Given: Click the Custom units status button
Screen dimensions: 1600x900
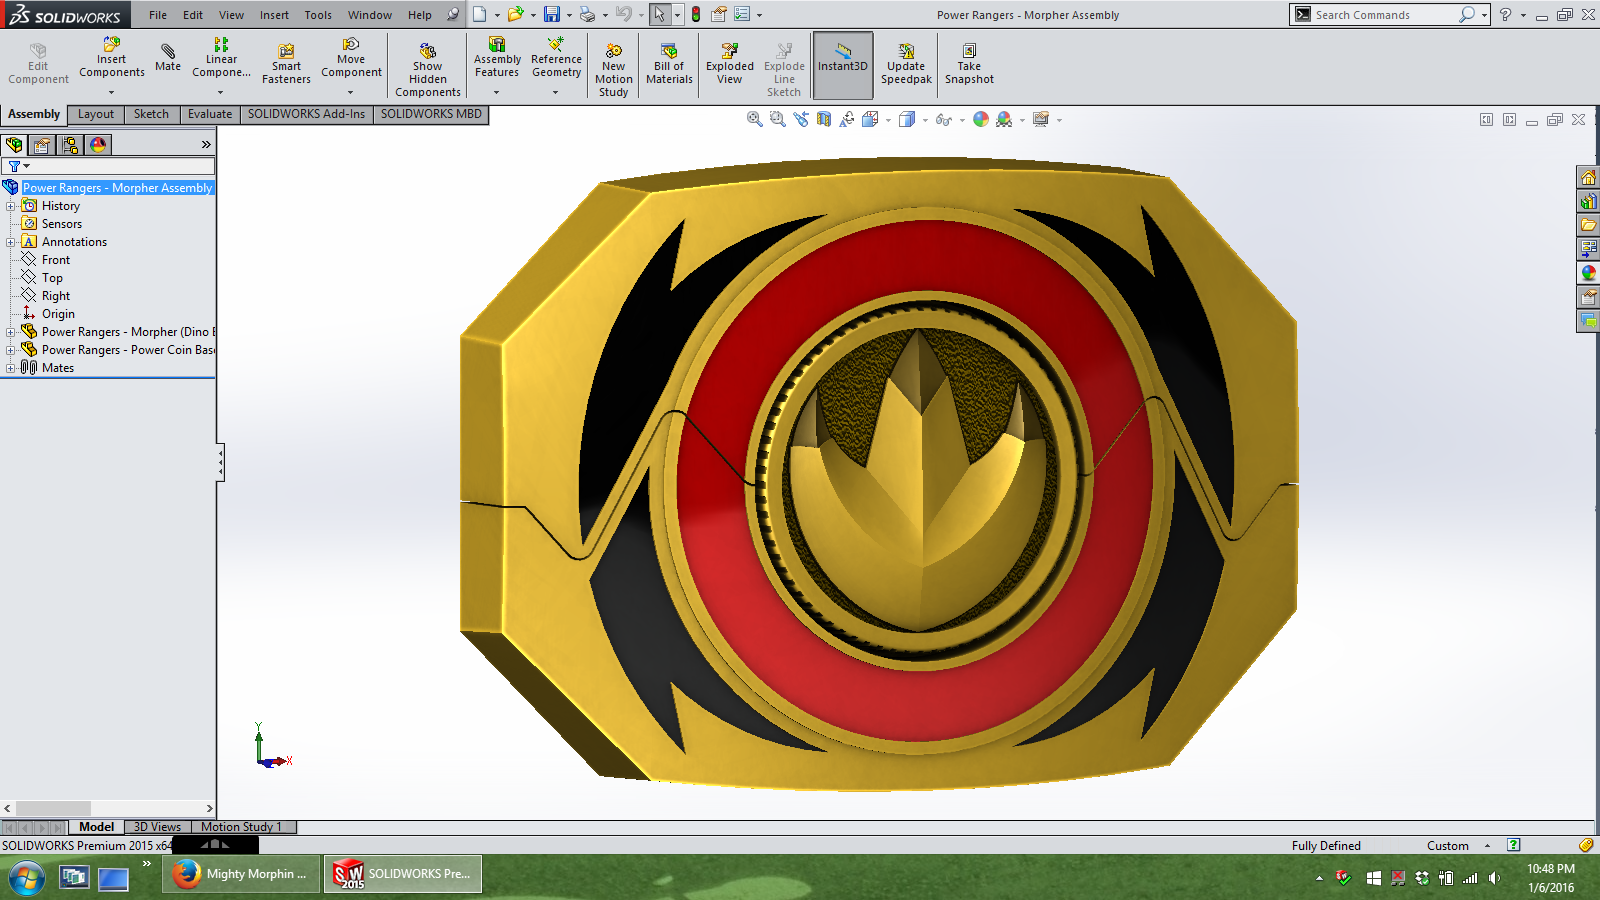Looking at the screenshot, I should click(1448, 846).
